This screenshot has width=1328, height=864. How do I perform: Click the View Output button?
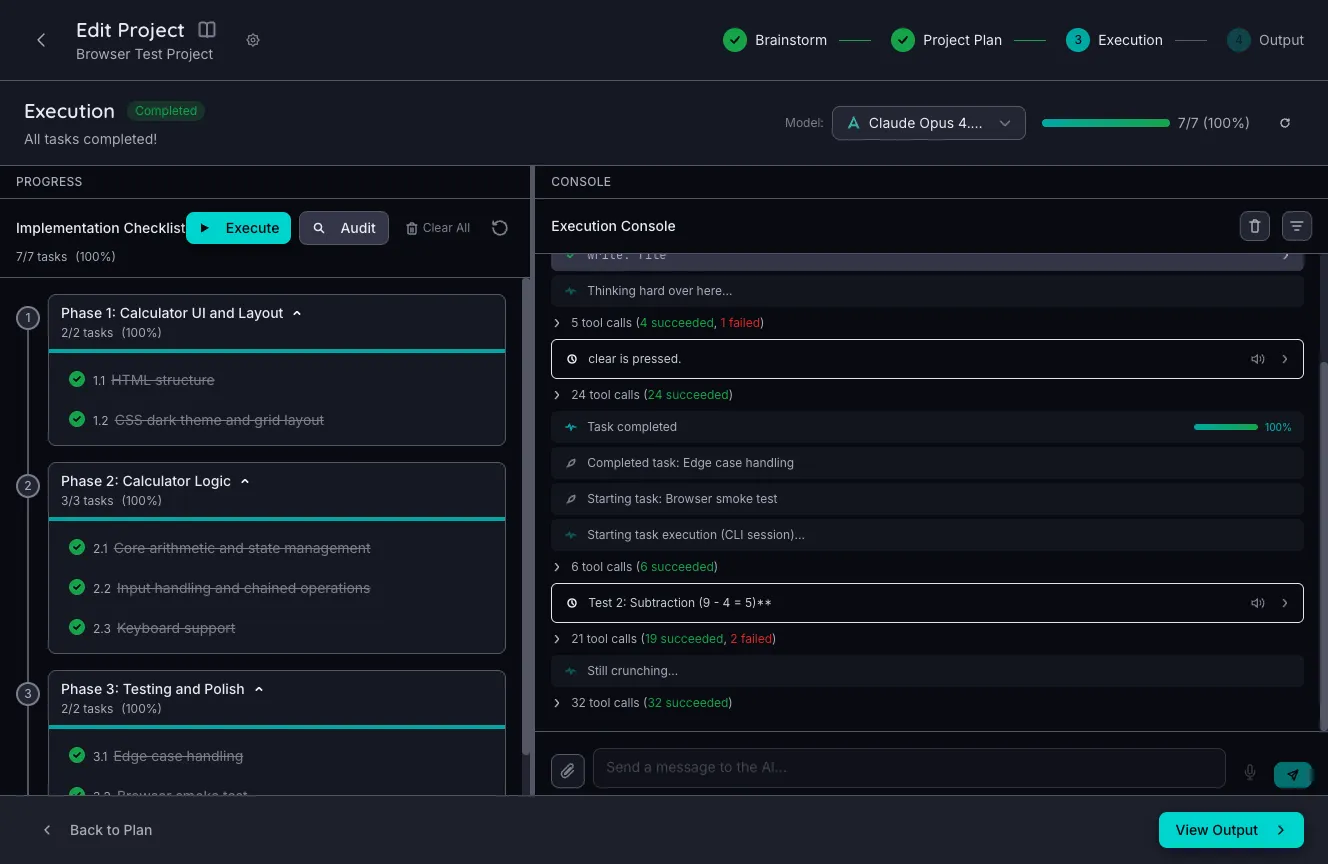click(1231, 830)
